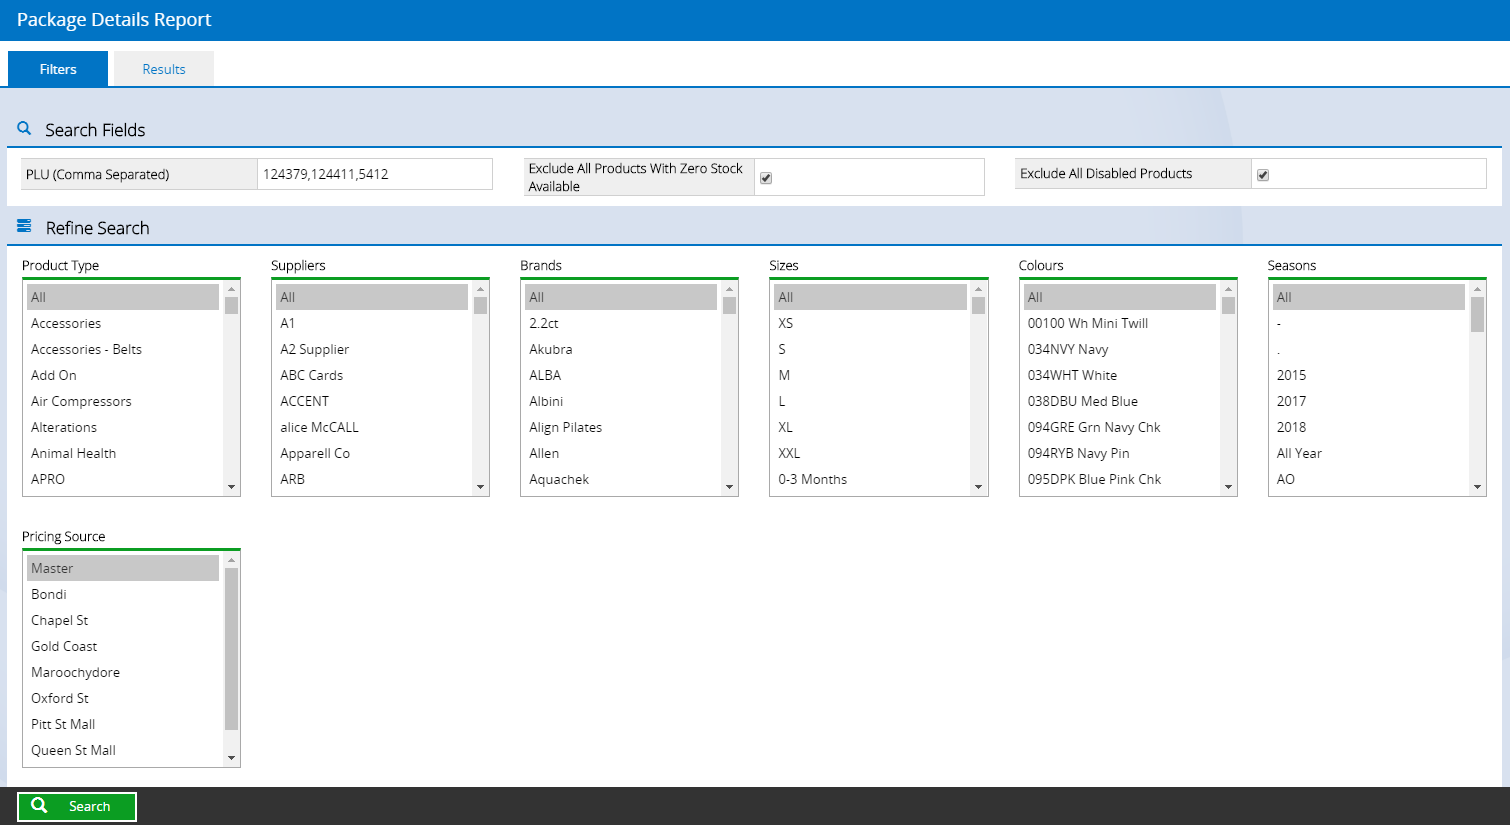Pick AO in Seasons list

point(1369,479)
